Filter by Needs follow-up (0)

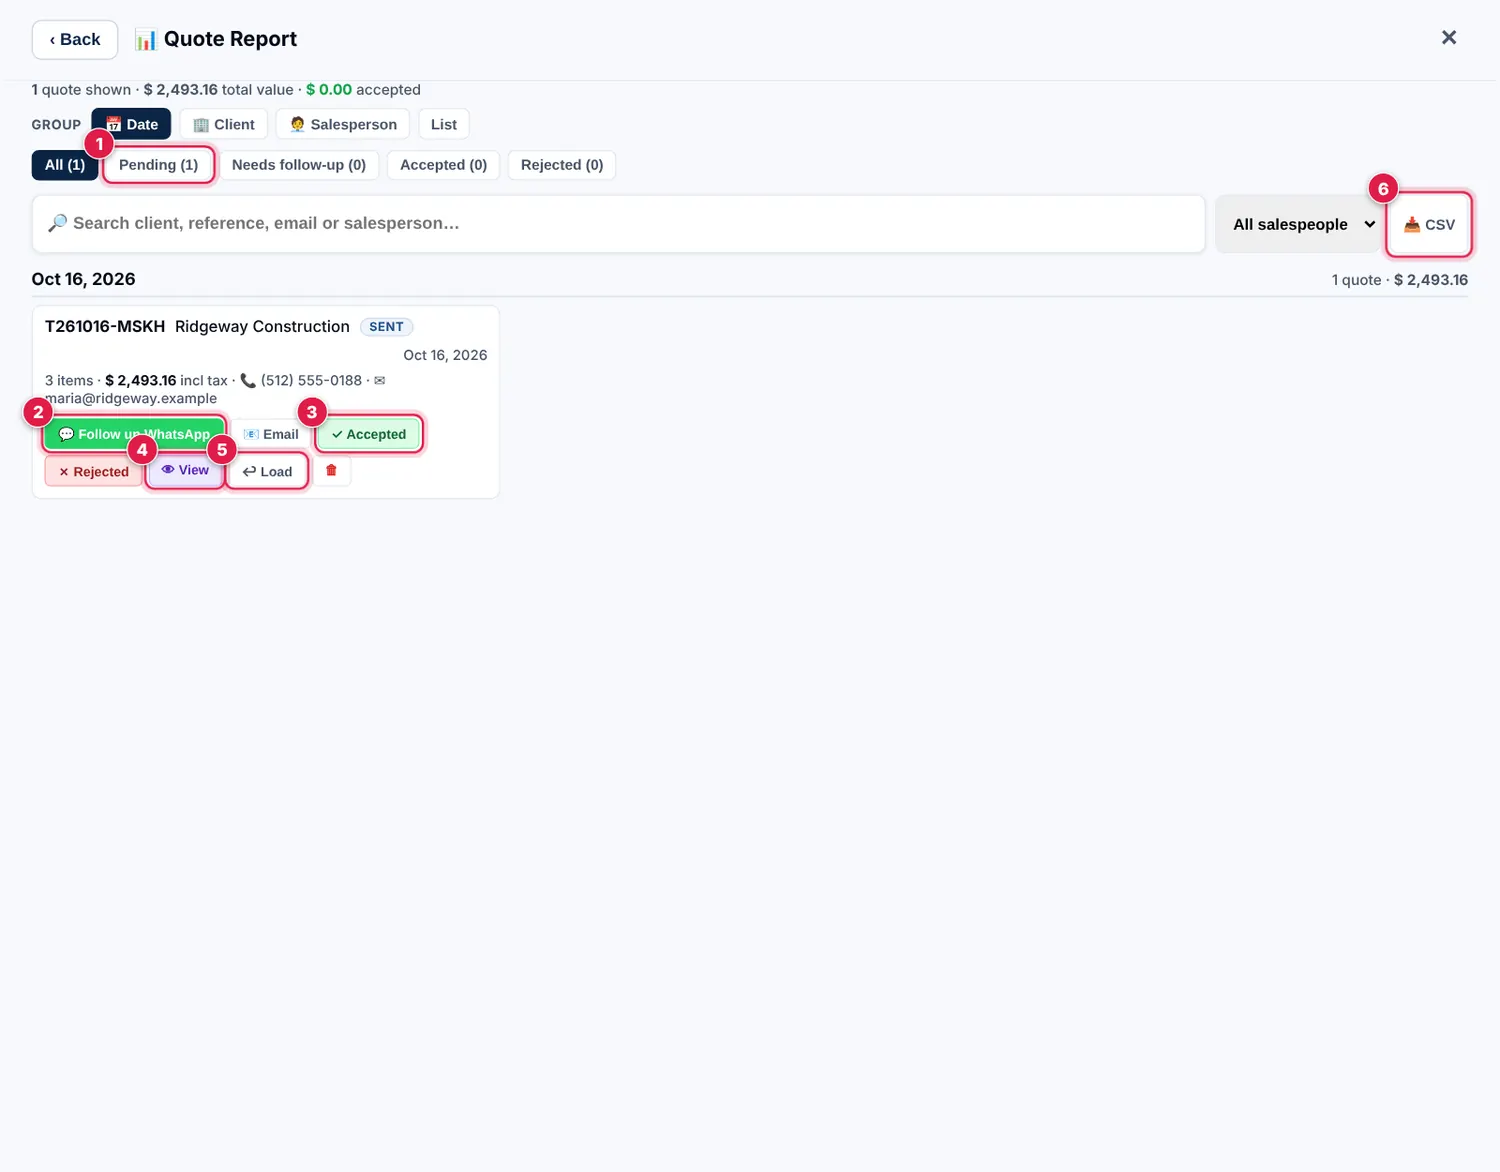299,165
